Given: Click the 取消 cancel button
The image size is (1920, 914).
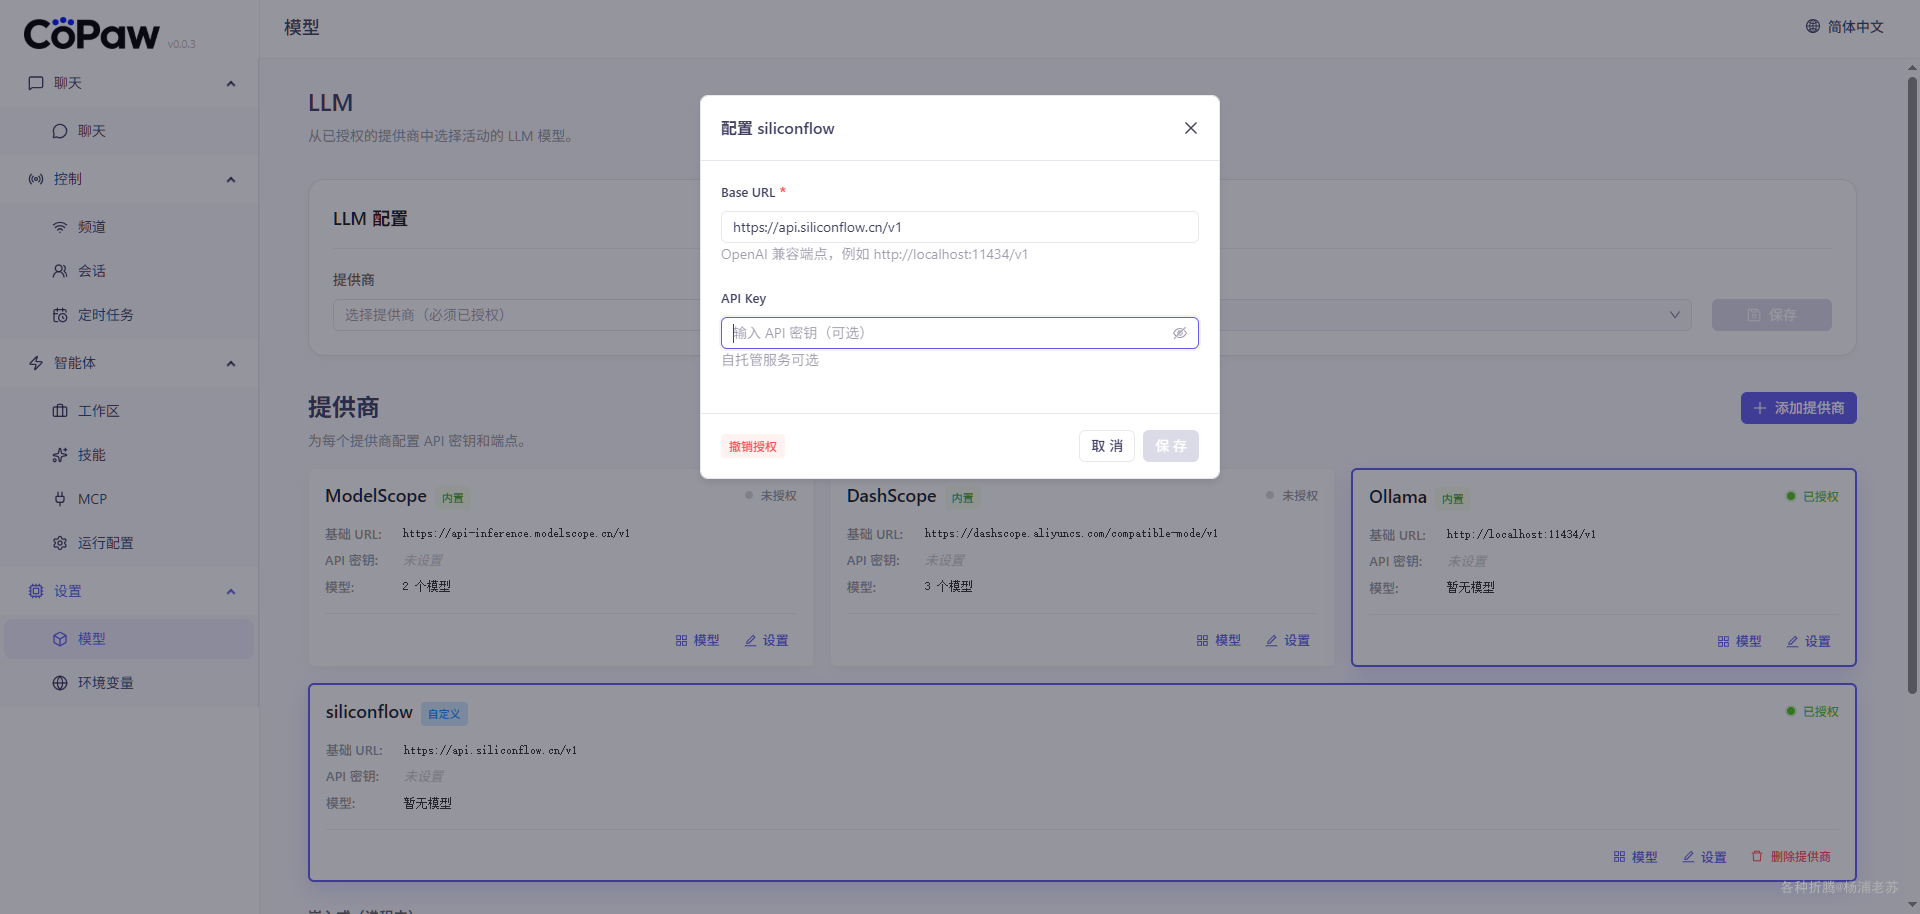Looking at the screenshot, I should tap(1106, 446).
